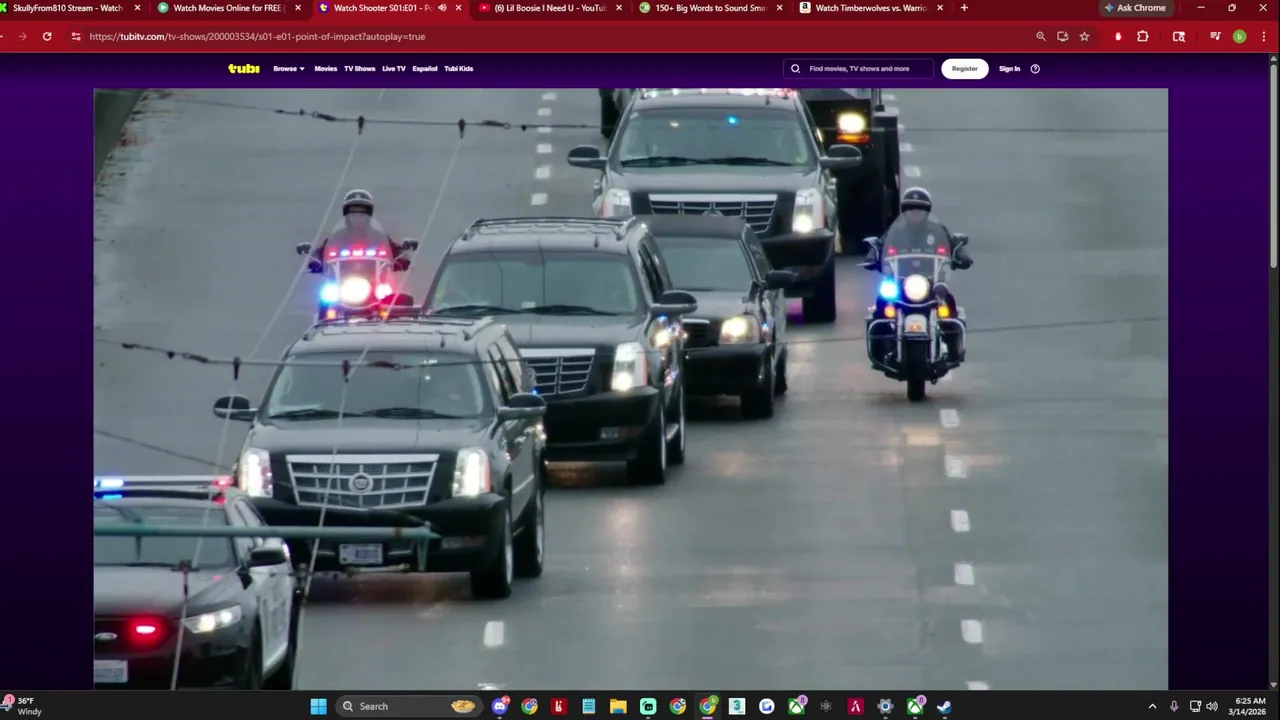Switch to 150+ Big Words tab

[710, 8]
